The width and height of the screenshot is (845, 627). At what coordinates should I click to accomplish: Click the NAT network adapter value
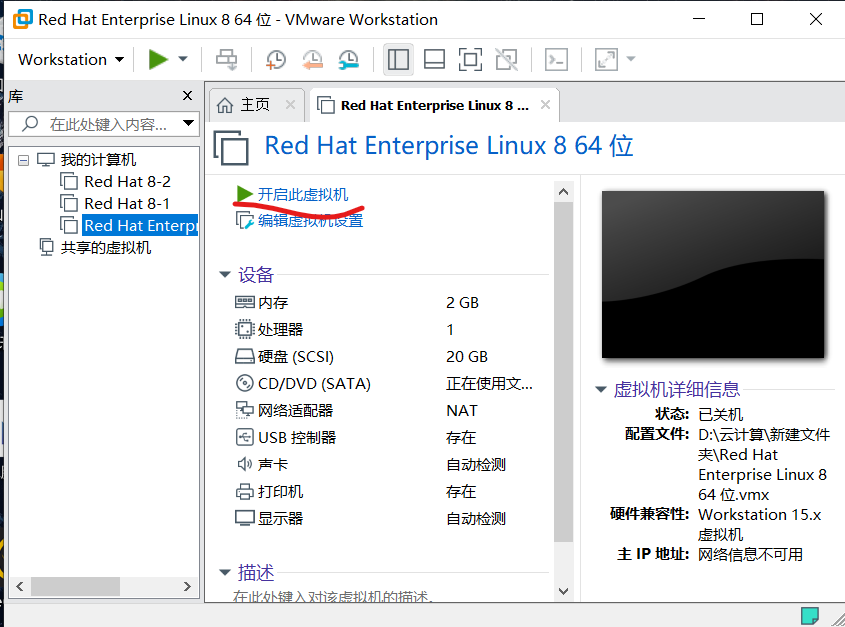462,410
